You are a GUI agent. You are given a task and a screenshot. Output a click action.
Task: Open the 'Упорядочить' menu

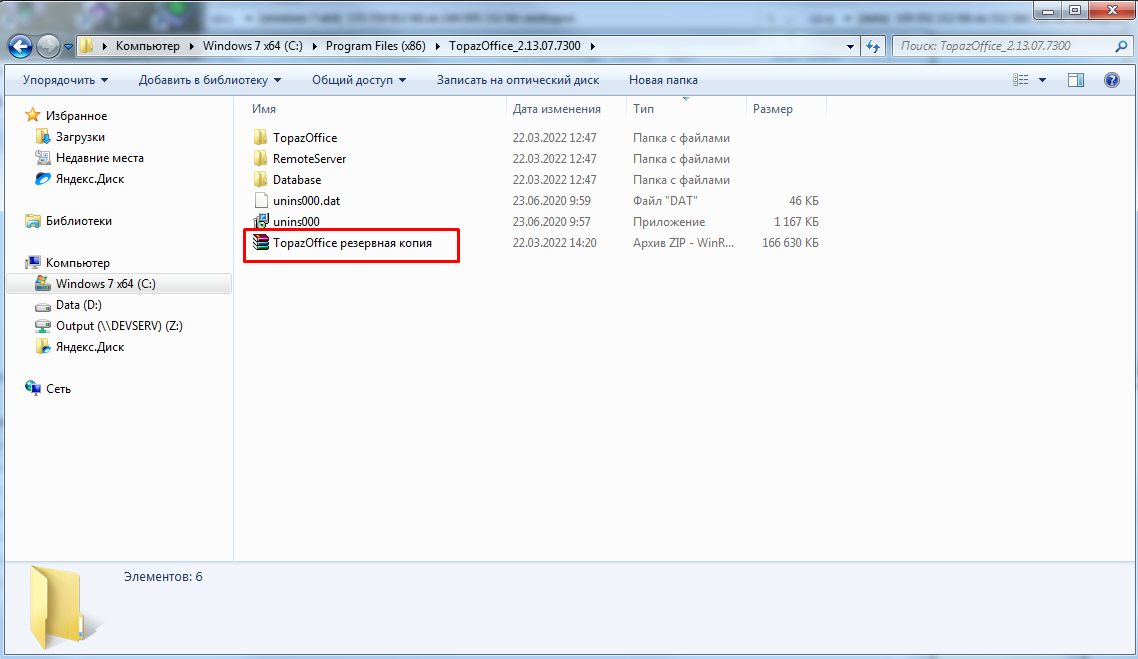click(65, 80)
